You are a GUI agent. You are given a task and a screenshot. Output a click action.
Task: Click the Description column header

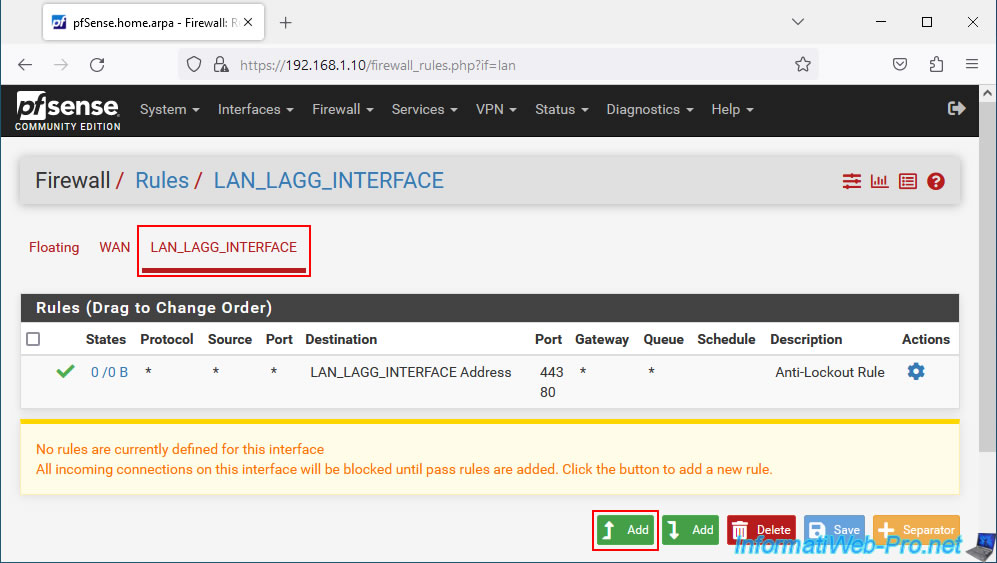click(x=806, y=339)
